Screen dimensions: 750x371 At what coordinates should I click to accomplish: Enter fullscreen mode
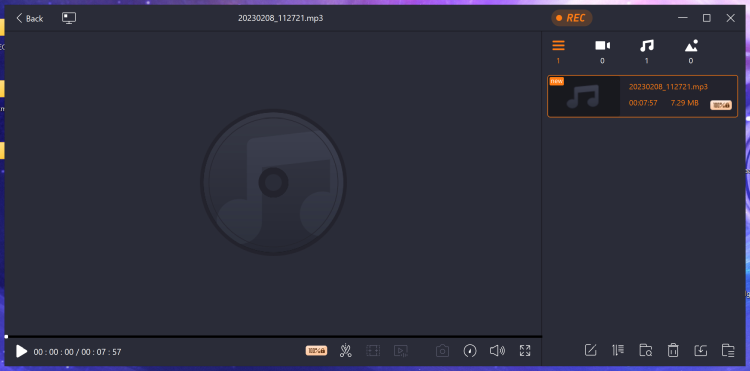(x=525, y=351)
